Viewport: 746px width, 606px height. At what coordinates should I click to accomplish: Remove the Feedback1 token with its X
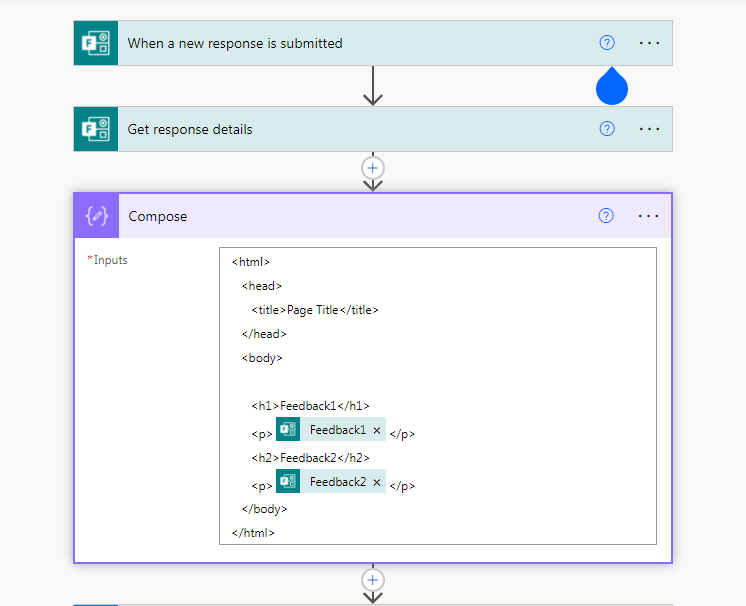pos(377,430)
